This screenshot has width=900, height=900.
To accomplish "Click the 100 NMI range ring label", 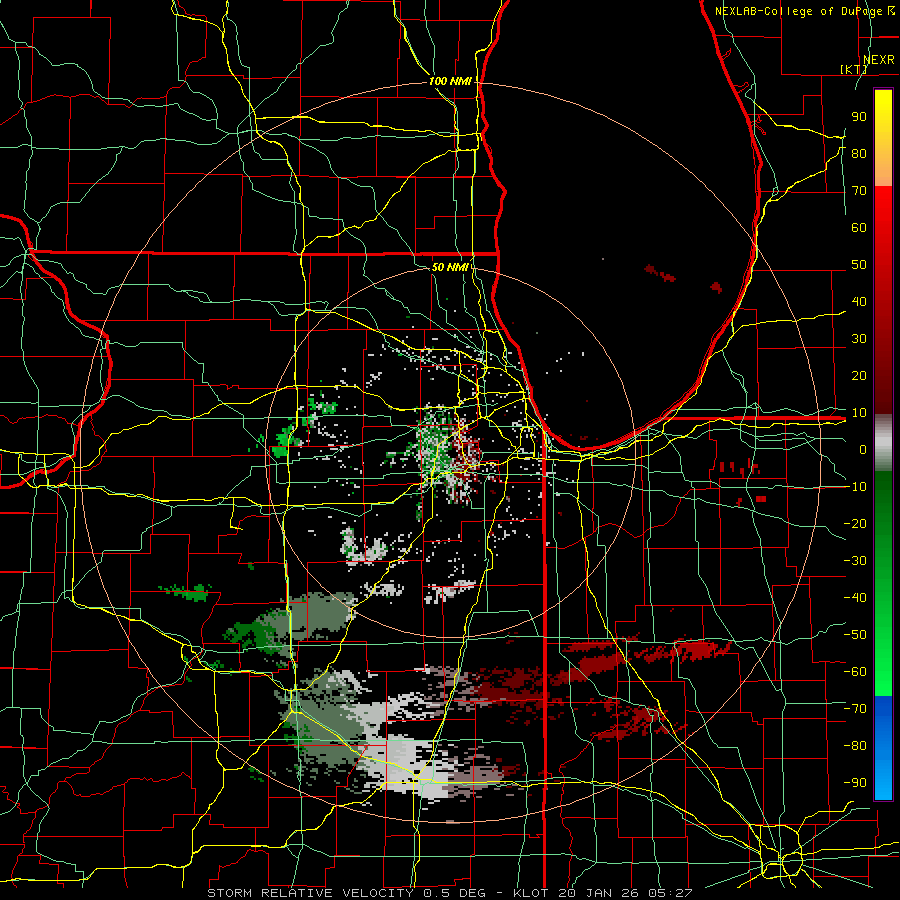I will [450, 81].
